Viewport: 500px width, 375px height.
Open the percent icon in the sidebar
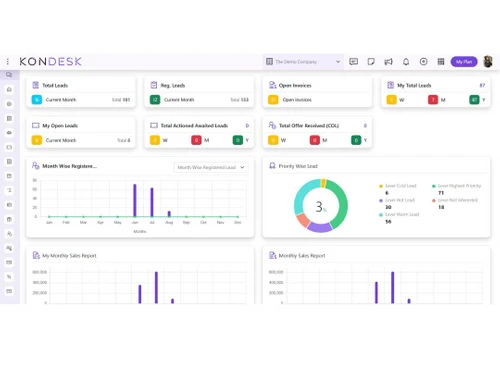tap(9, 277)
